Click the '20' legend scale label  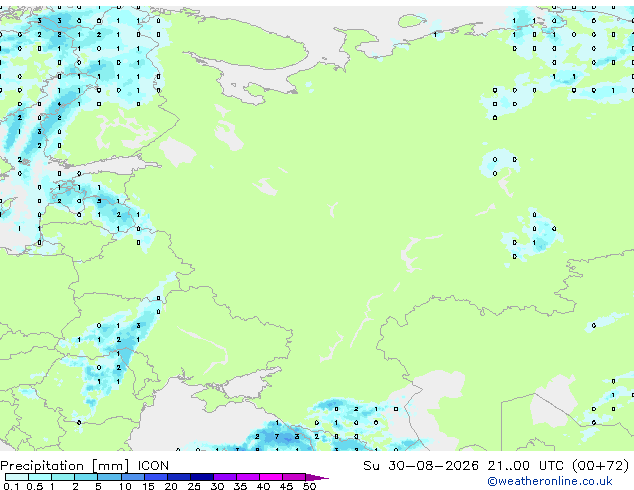171,486
